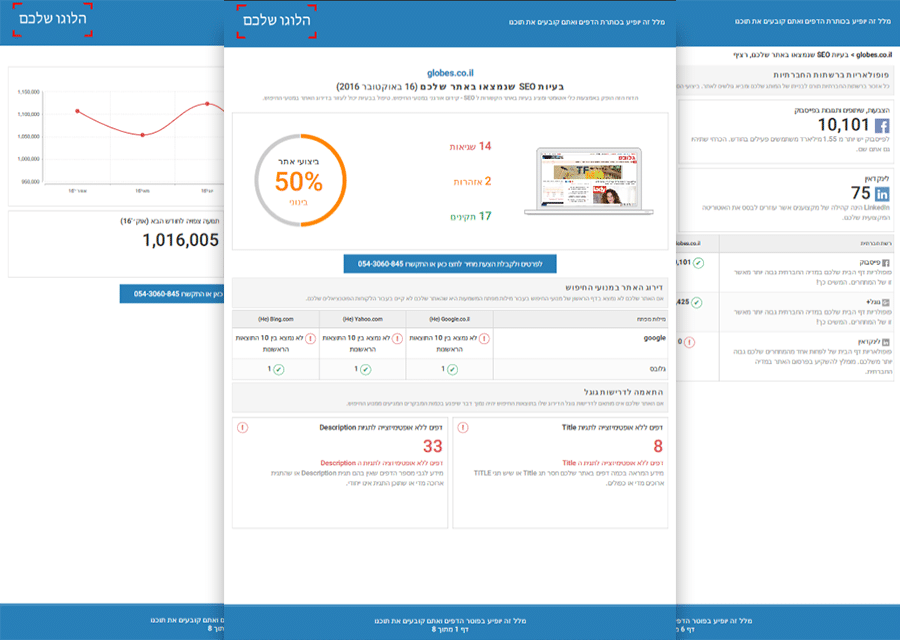Click the "התאמה לדרישות גוגל" section heading
The image size is (900, 640).
pos(623,392)
